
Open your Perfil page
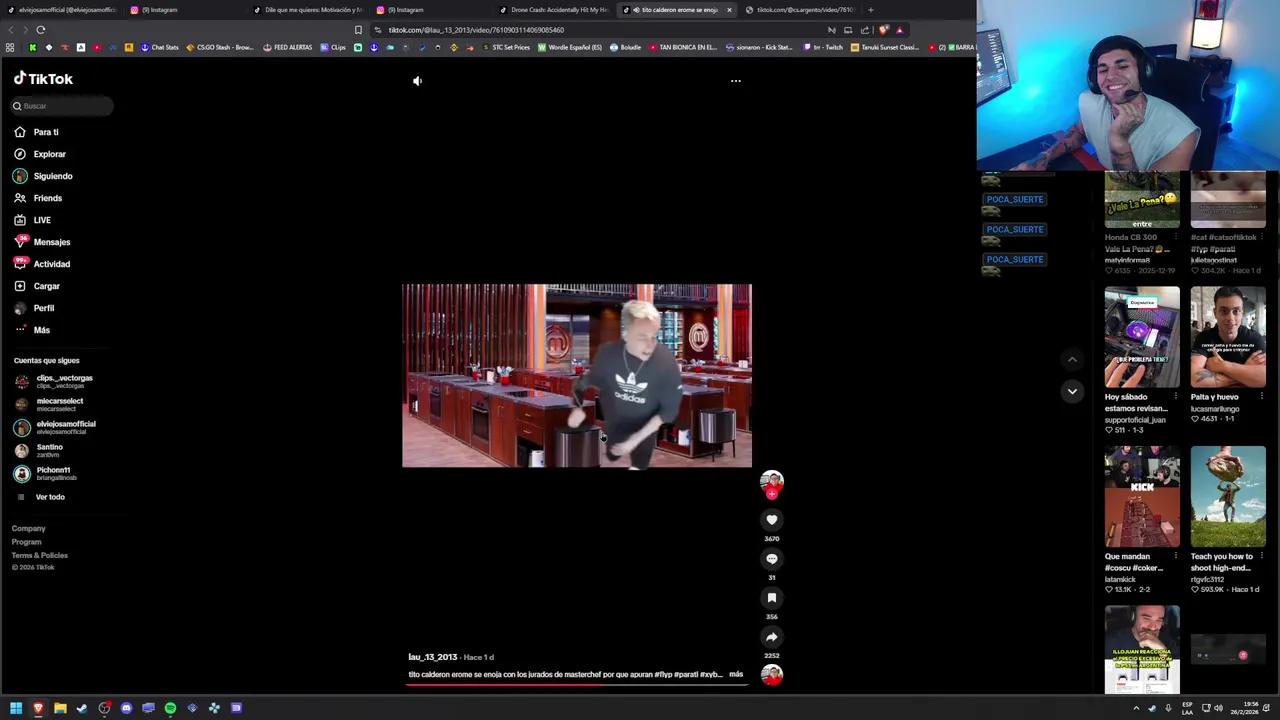pos(44,308)
